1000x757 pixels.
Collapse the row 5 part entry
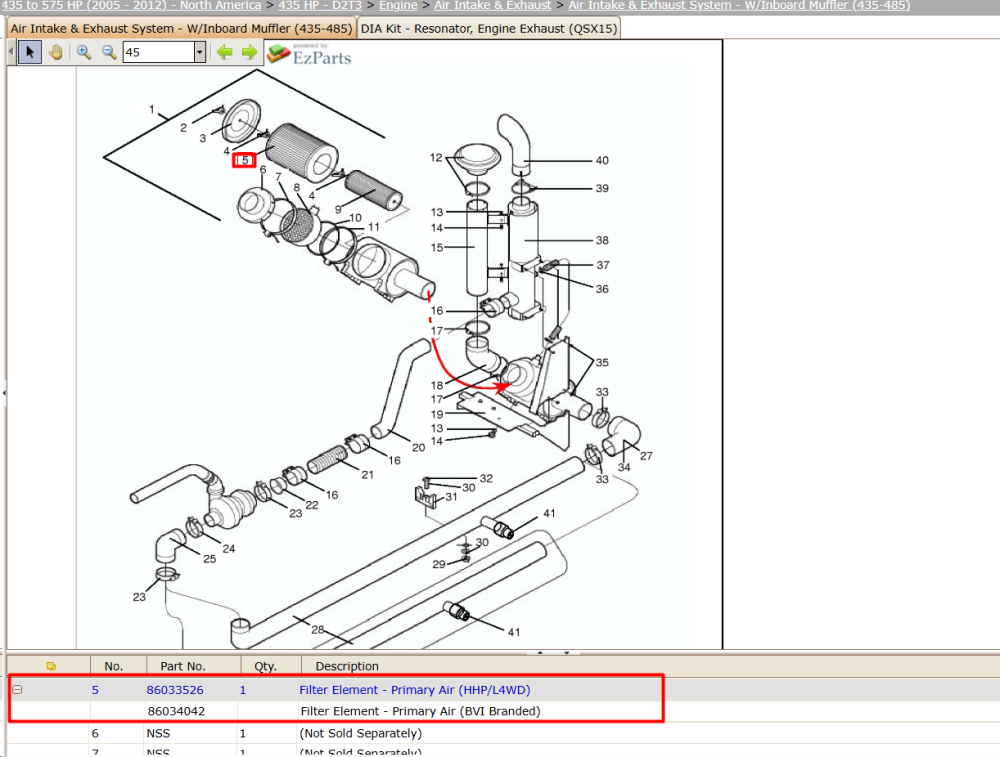[17, 689]
